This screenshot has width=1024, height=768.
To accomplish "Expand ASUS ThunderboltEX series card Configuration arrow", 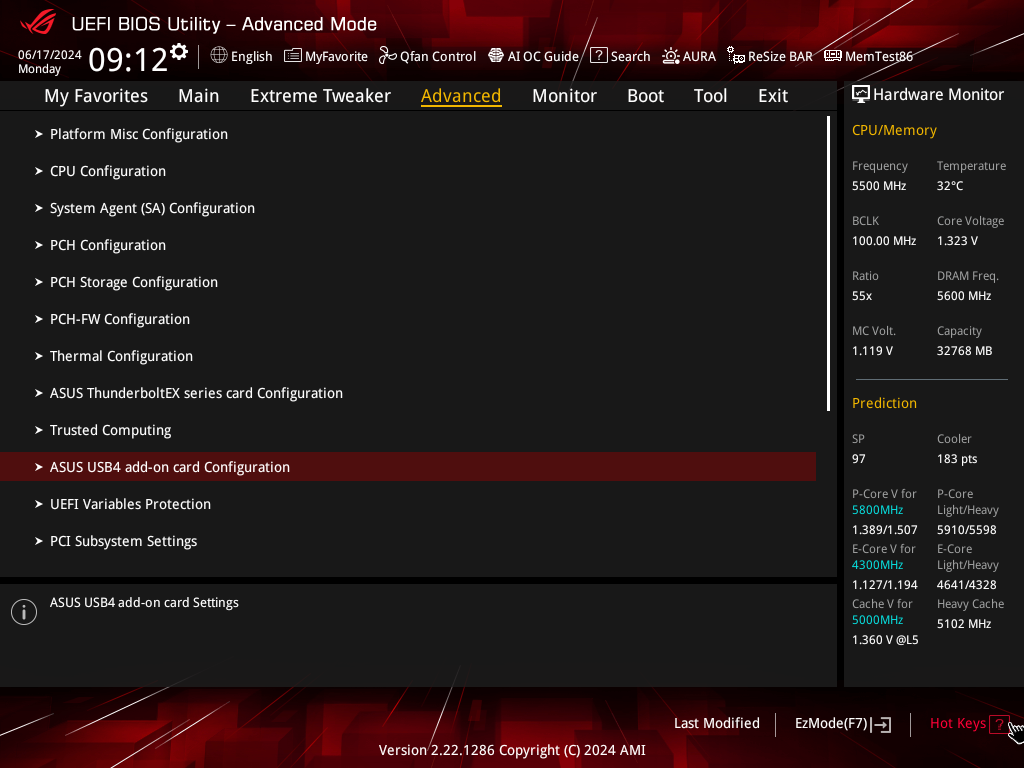I will (x=39, y=393).
